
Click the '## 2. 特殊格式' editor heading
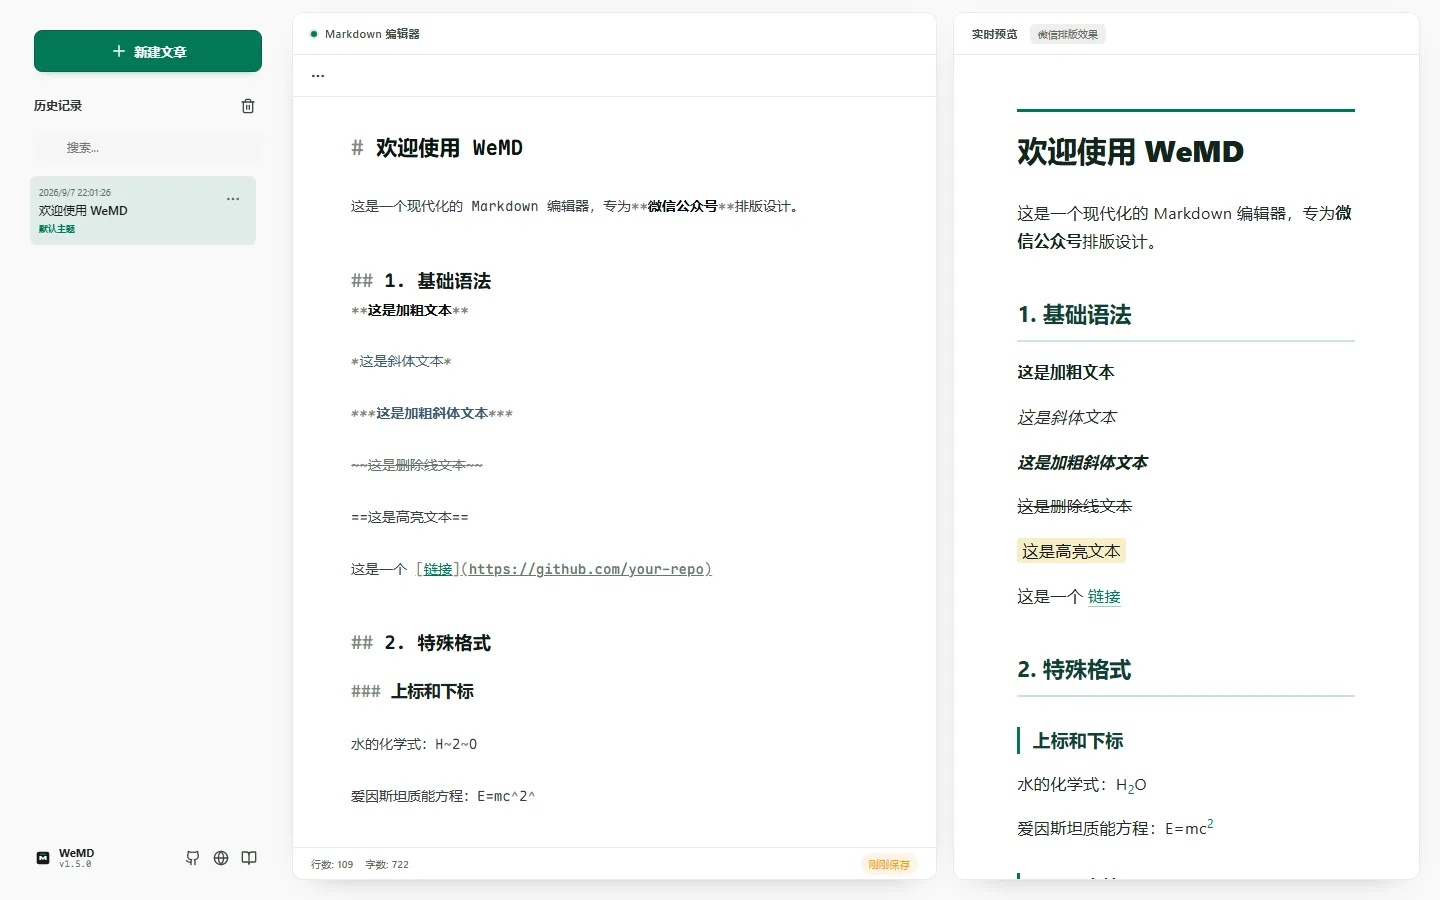point(421,643)
